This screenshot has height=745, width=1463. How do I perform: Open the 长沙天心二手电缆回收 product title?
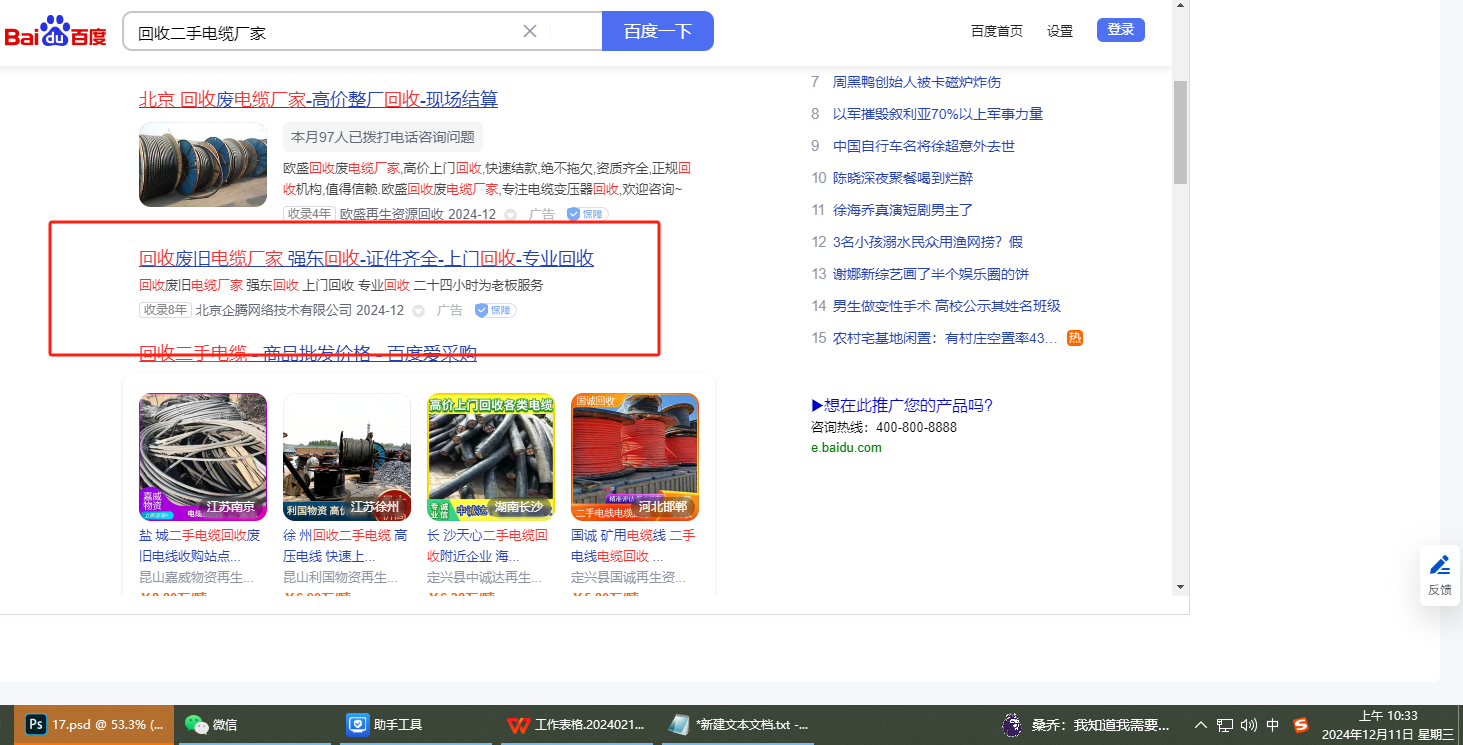pos(488,545)
